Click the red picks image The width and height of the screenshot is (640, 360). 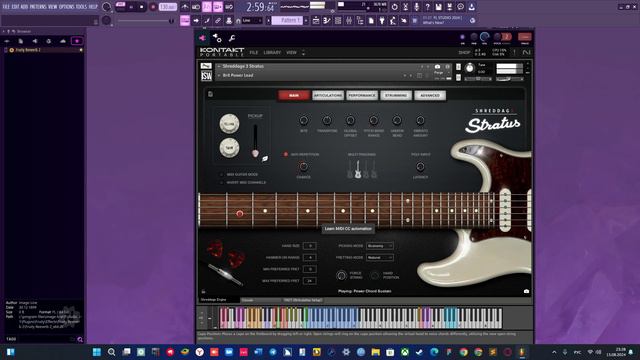pos(226,253)
